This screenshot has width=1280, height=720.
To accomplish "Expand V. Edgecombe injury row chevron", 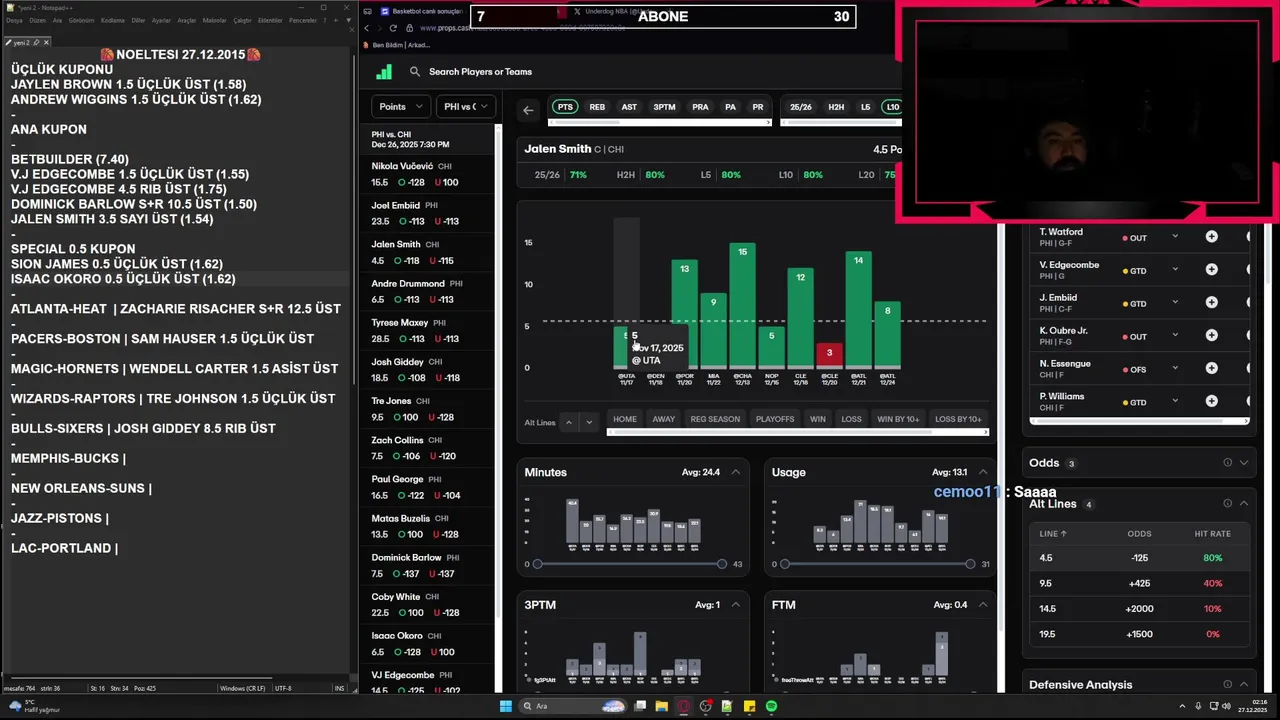I will click(1175, 270).
